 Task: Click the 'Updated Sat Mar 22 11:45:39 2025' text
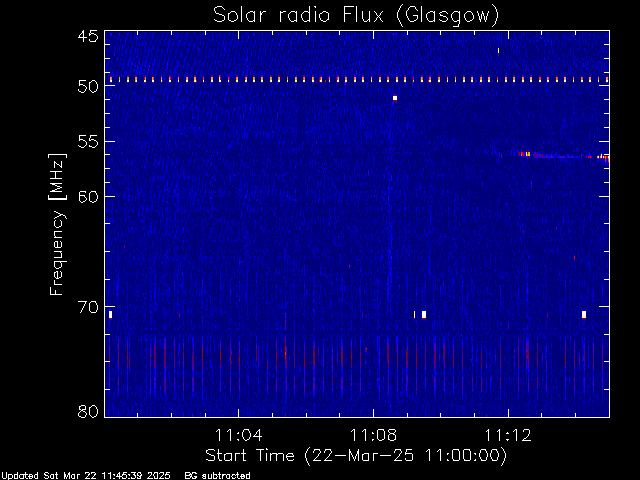point(86,476)
